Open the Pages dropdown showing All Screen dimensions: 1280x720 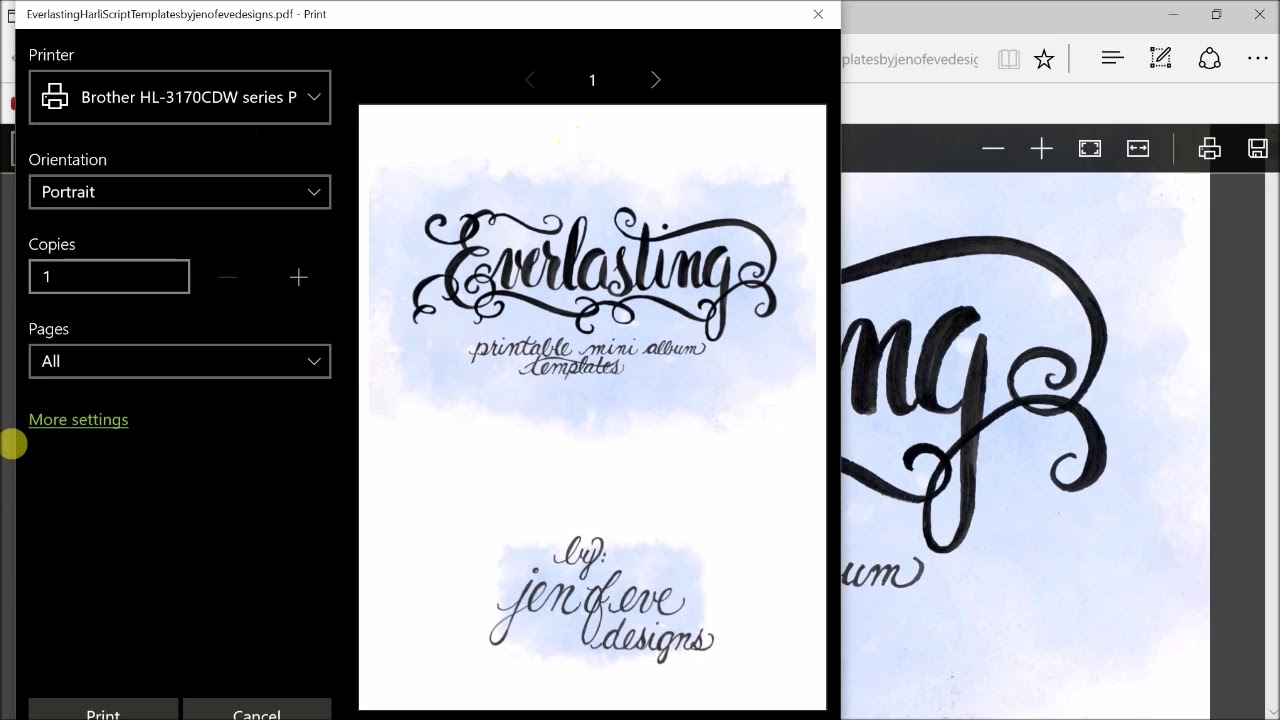[180, 361]
